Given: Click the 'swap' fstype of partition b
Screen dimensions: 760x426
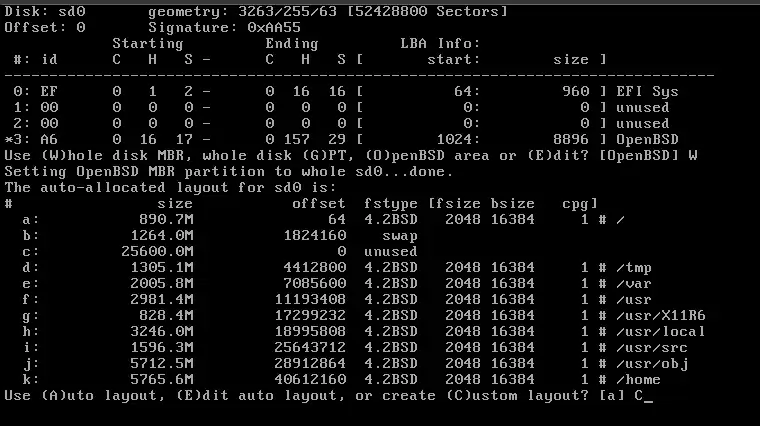Looking at the screenshot, I should (x=400, y=235).
